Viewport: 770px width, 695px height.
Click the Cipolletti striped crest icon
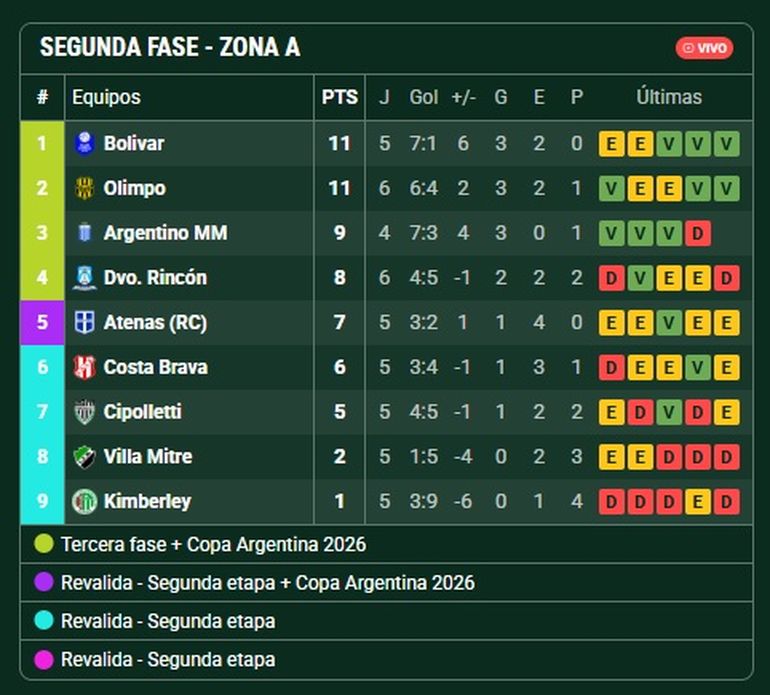pos(84,412)
